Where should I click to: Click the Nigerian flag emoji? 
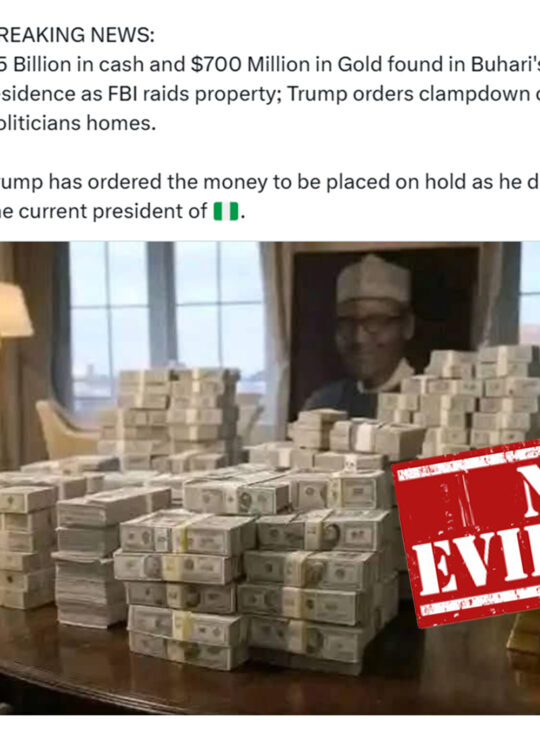pyautogui.click(x=226, y=211)
